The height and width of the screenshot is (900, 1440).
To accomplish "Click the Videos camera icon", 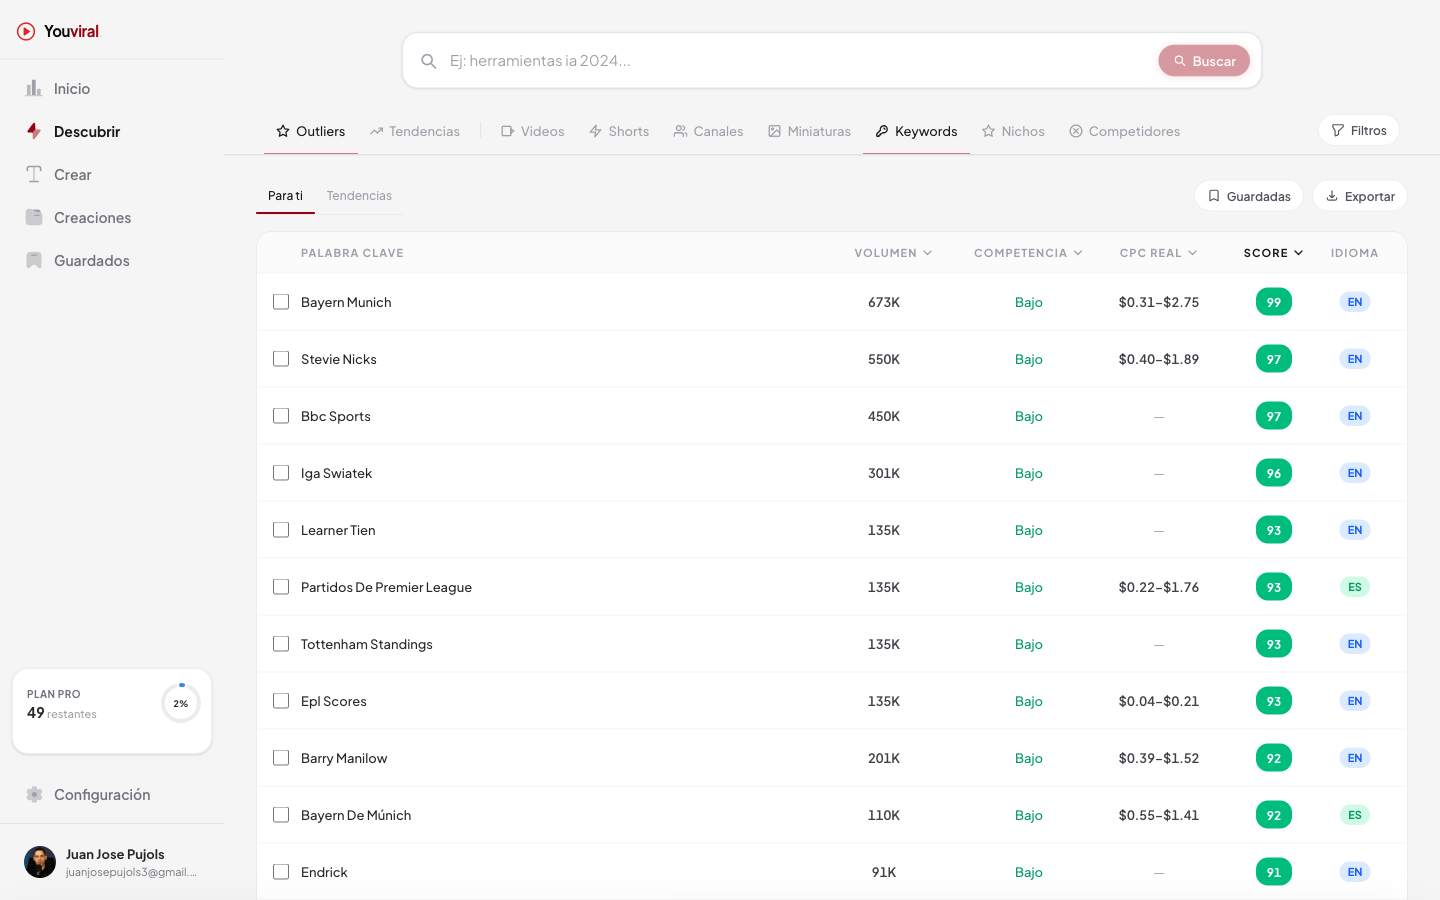I will point(508,131).
